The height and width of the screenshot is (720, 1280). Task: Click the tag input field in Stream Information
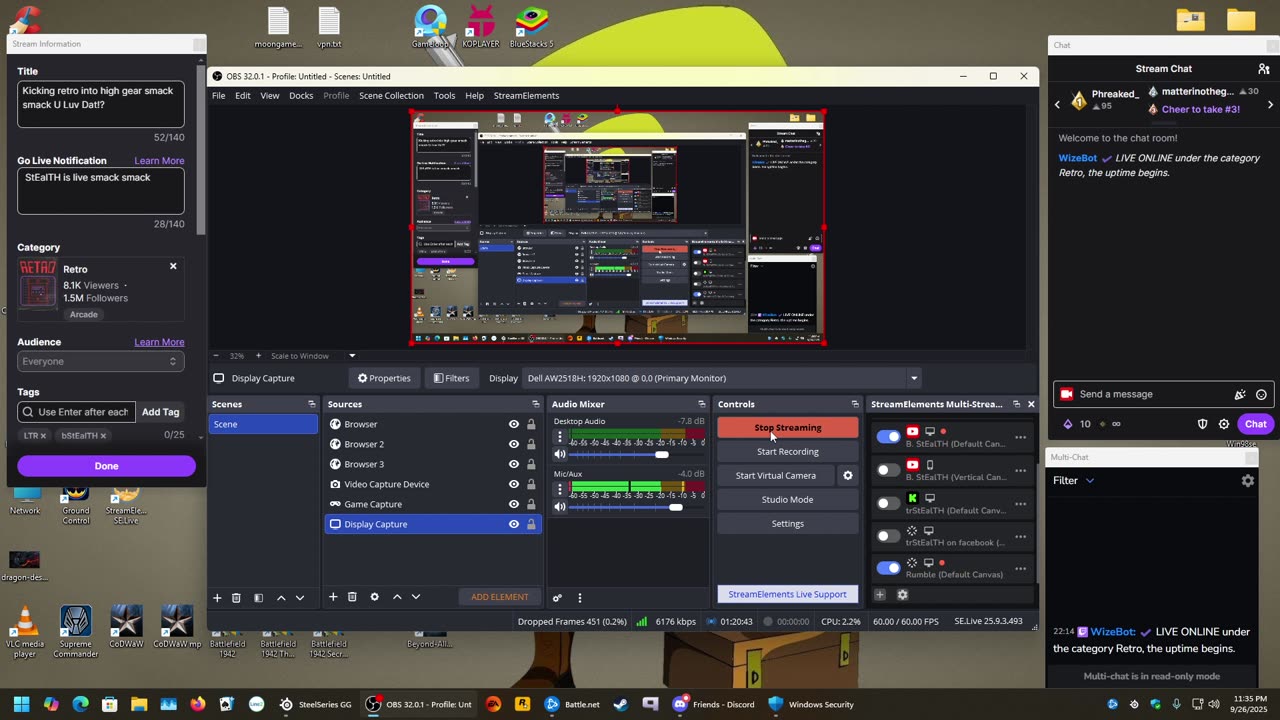(76, 412)
